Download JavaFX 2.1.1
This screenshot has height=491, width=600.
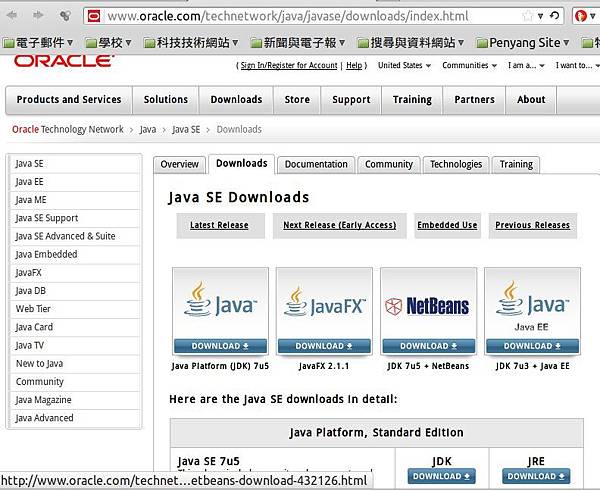tap(324, 346)
